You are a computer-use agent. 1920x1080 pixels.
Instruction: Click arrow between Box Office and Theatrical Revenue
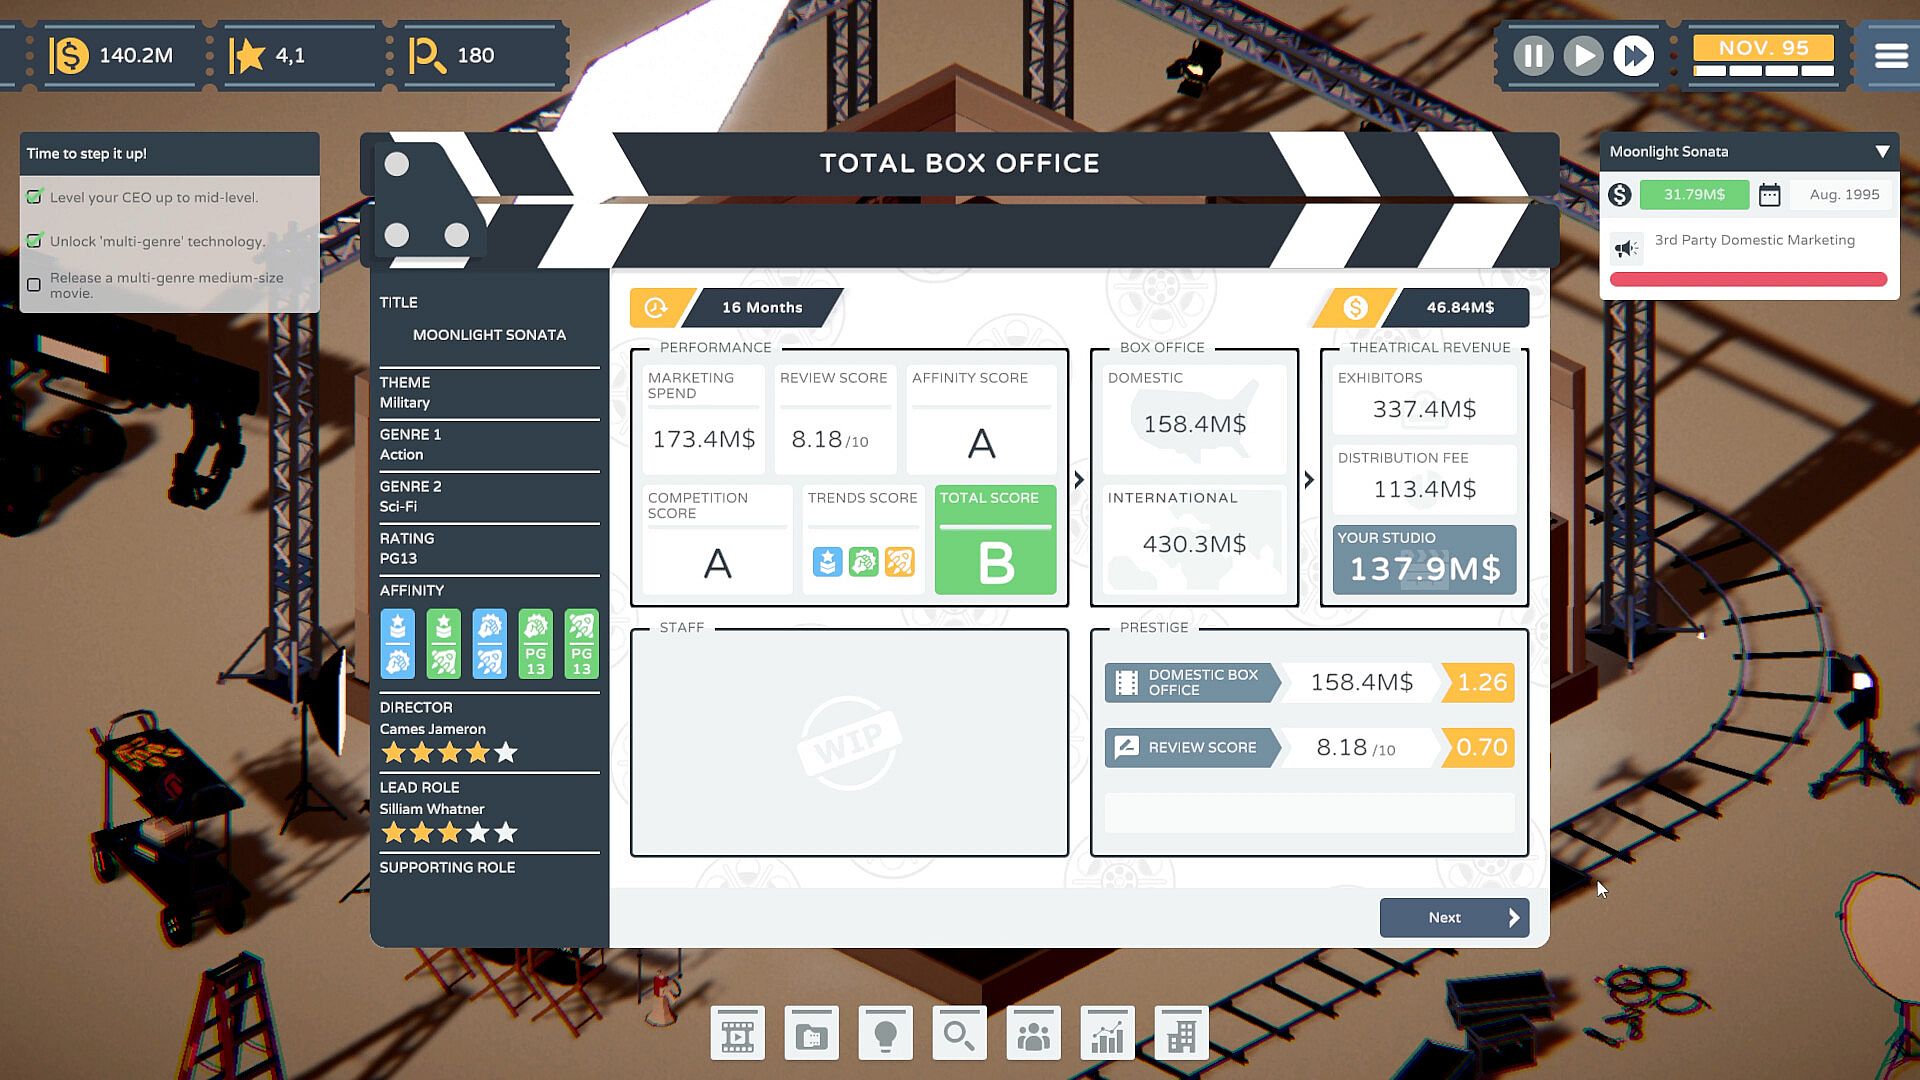[1309, 480]
